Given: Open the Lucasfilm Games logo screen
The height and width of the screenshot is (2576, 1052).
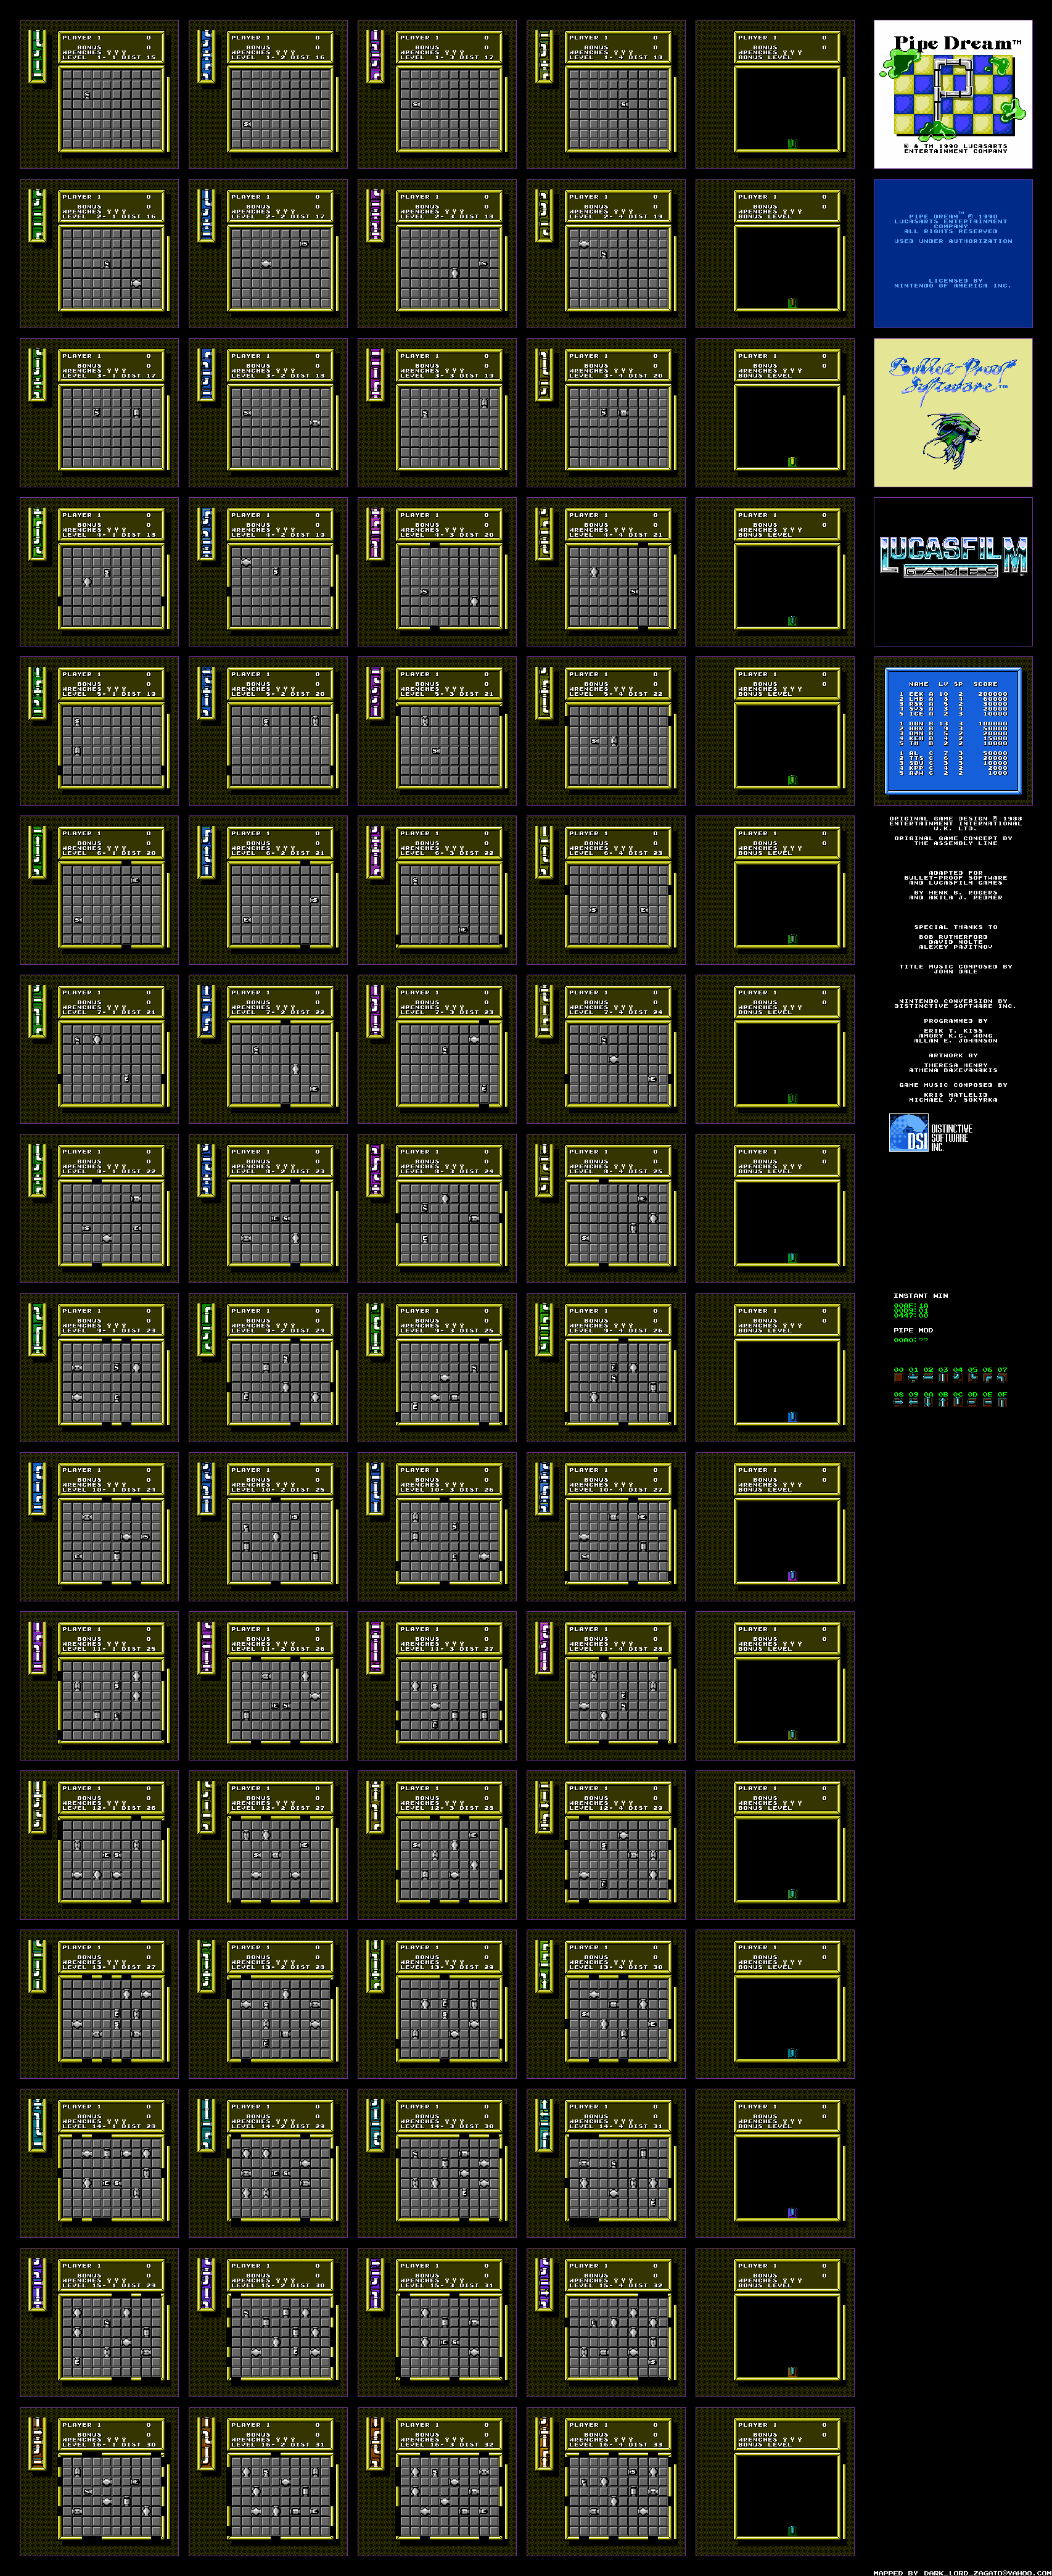Looking at the screenshot, I should click(x=952, y=571).
